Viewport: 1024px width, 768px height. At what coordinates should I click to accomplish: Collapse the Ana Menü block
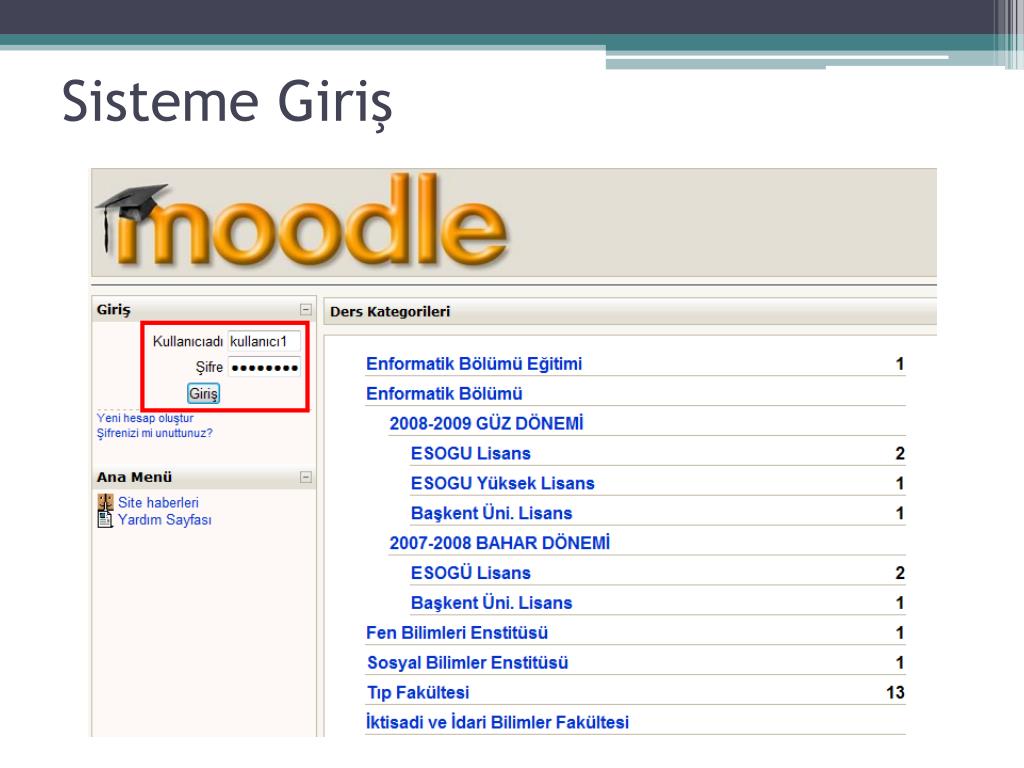(x=306, y=477)
